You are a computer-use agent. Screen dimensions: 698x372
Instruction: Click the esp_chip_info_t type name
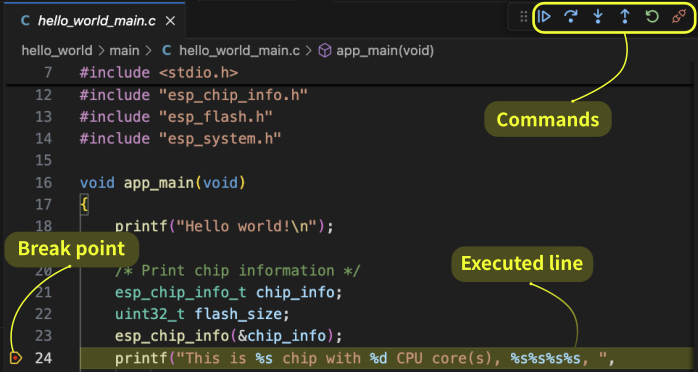tap(181, 292)
